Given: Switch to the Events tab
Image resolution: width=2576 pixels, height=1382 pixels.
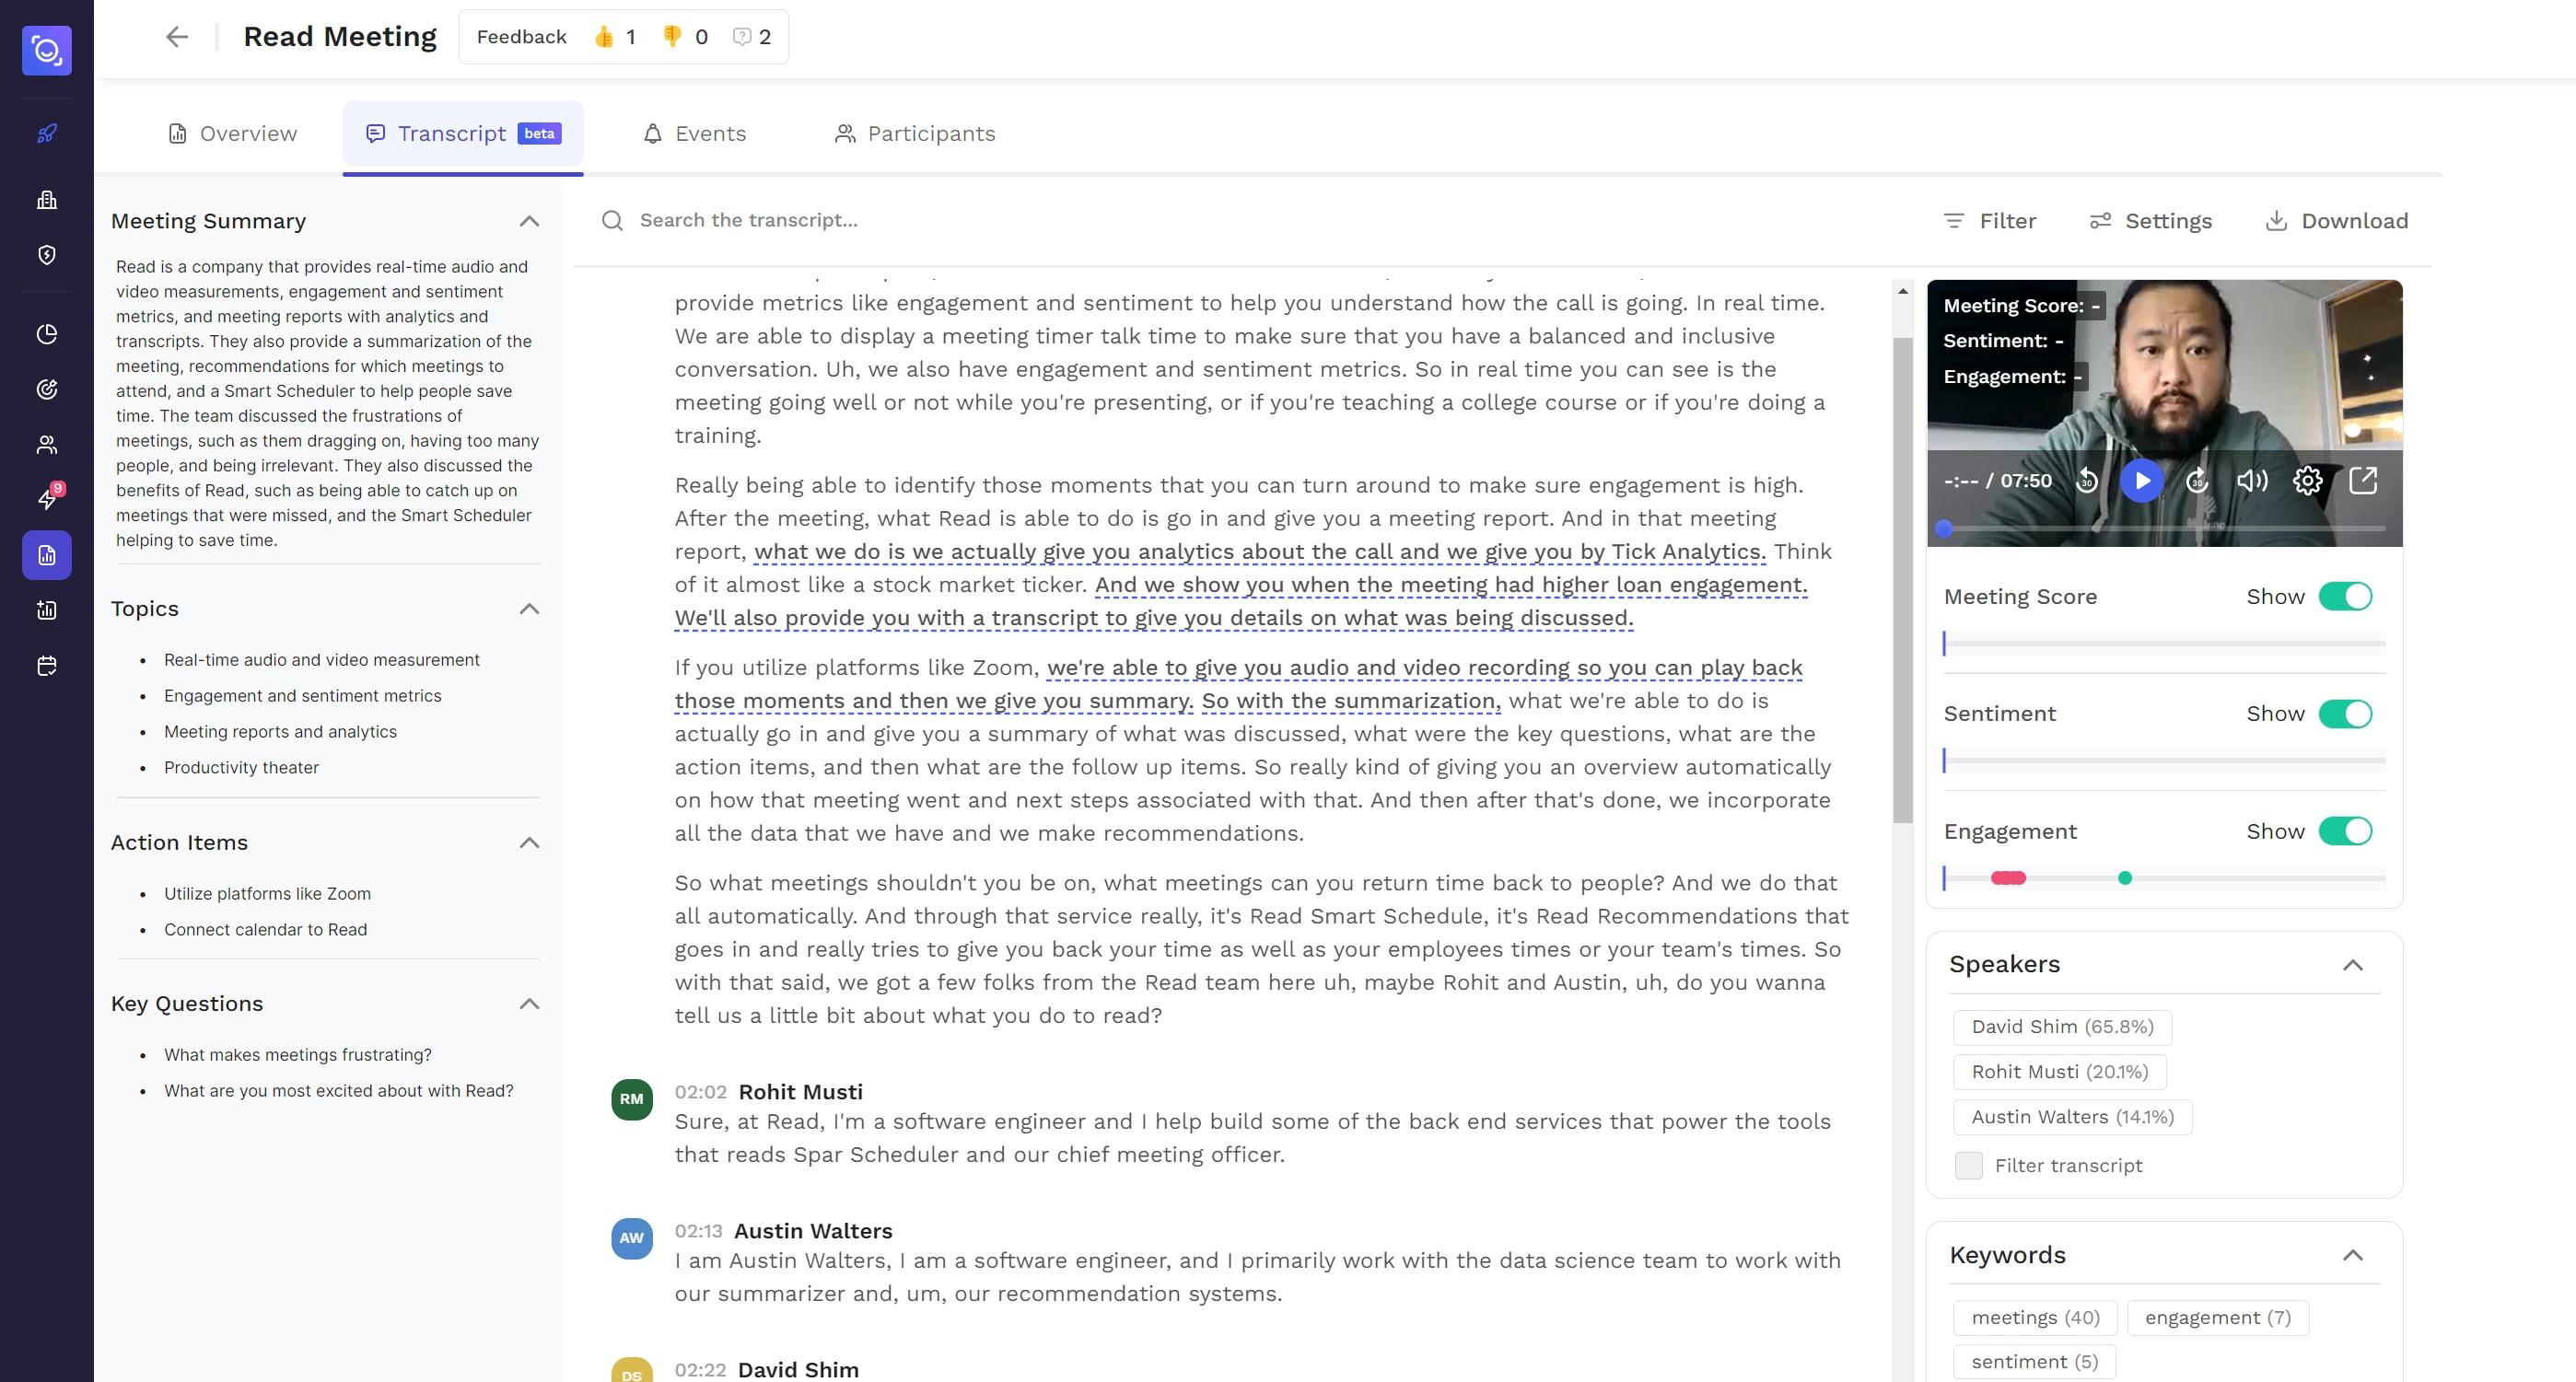Looking at the screenshot, I should coord(695,134).
